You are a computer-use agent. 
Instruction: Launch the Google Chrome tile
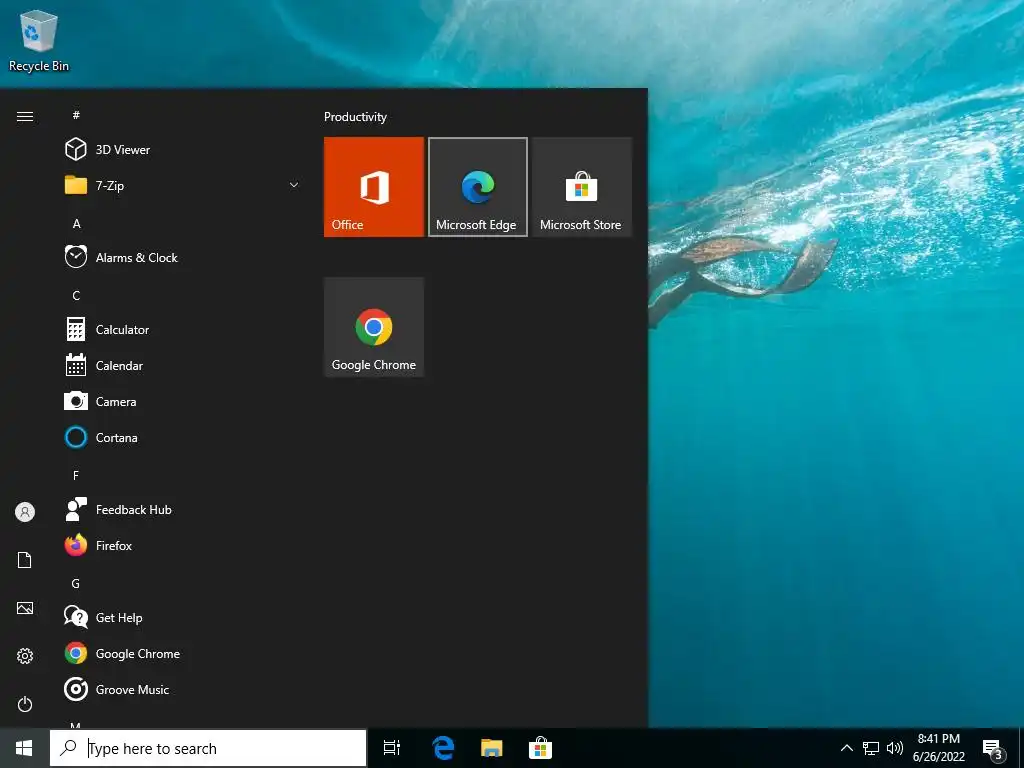pyautogui.click(x=374, y=327)
